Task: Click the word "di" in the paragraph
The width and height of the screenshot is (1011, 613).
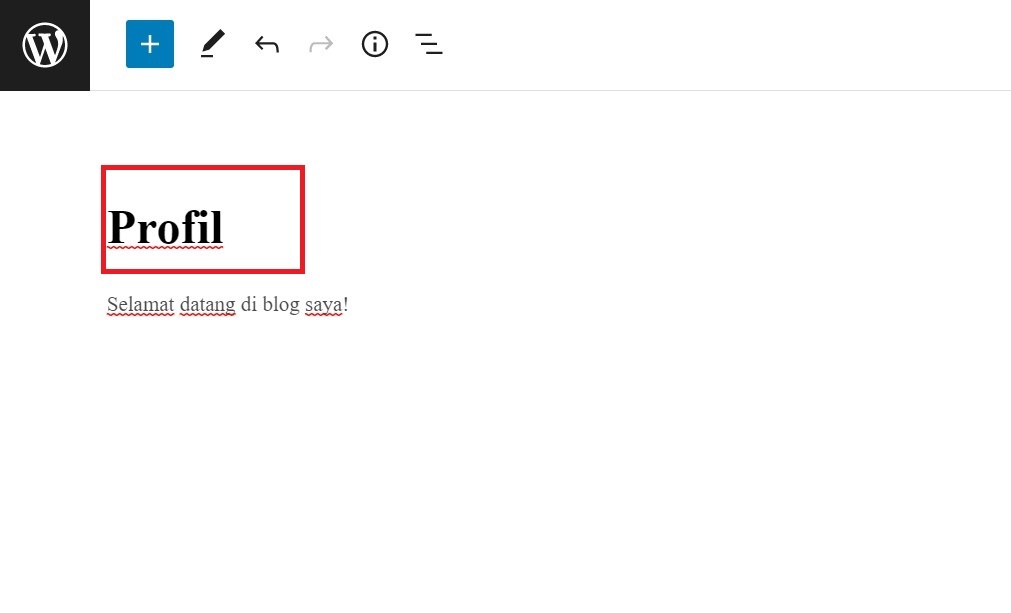Action: pos(249,305)
